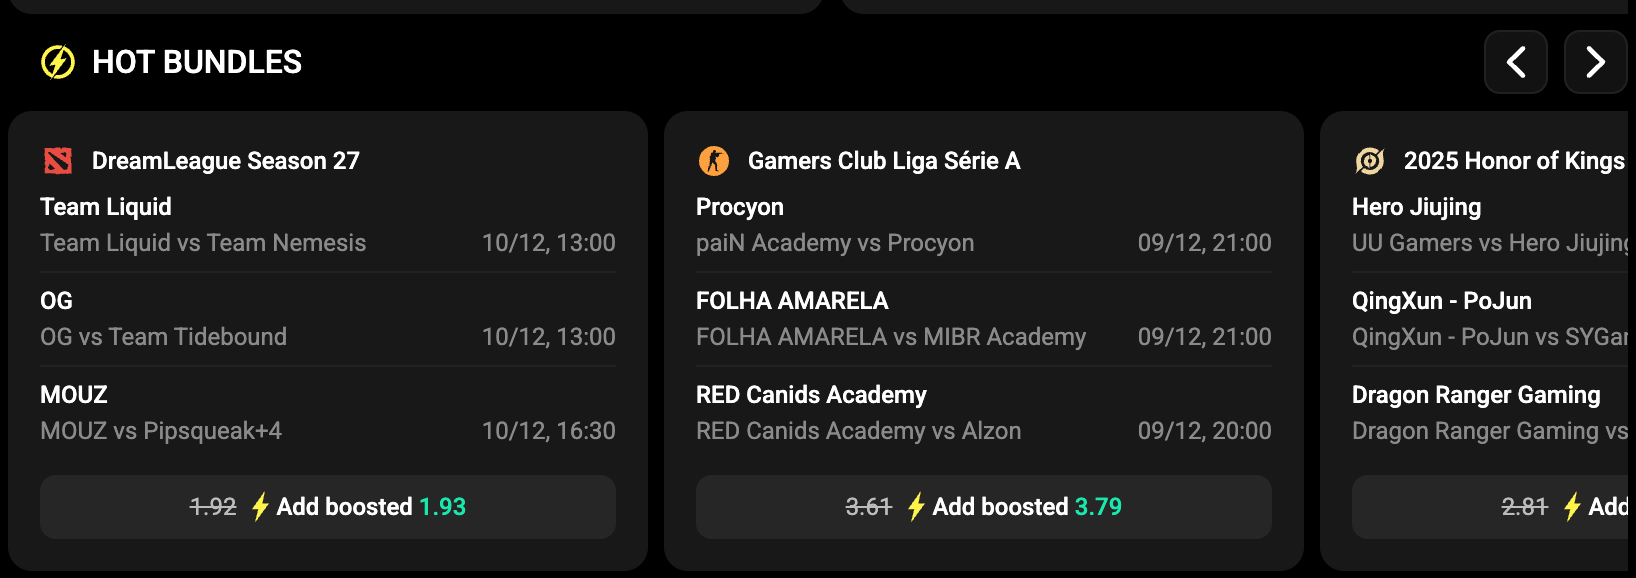Viewport: 1636px width, 578px height.
Task: Add boosted 1.93 DreamLeague bundle
Action: coord(328,507)
